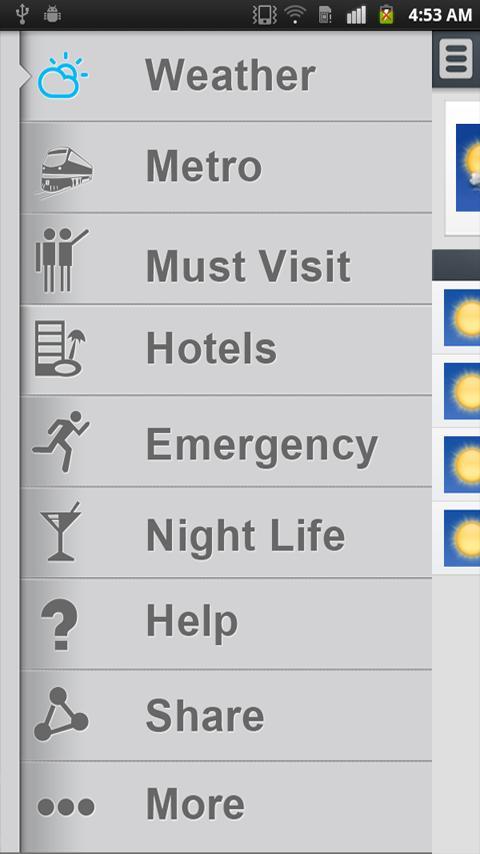Screen dimensions: 480x854
Task: Tap the Night Life cocktail glass icon
Action: click(x=61, y=531)
